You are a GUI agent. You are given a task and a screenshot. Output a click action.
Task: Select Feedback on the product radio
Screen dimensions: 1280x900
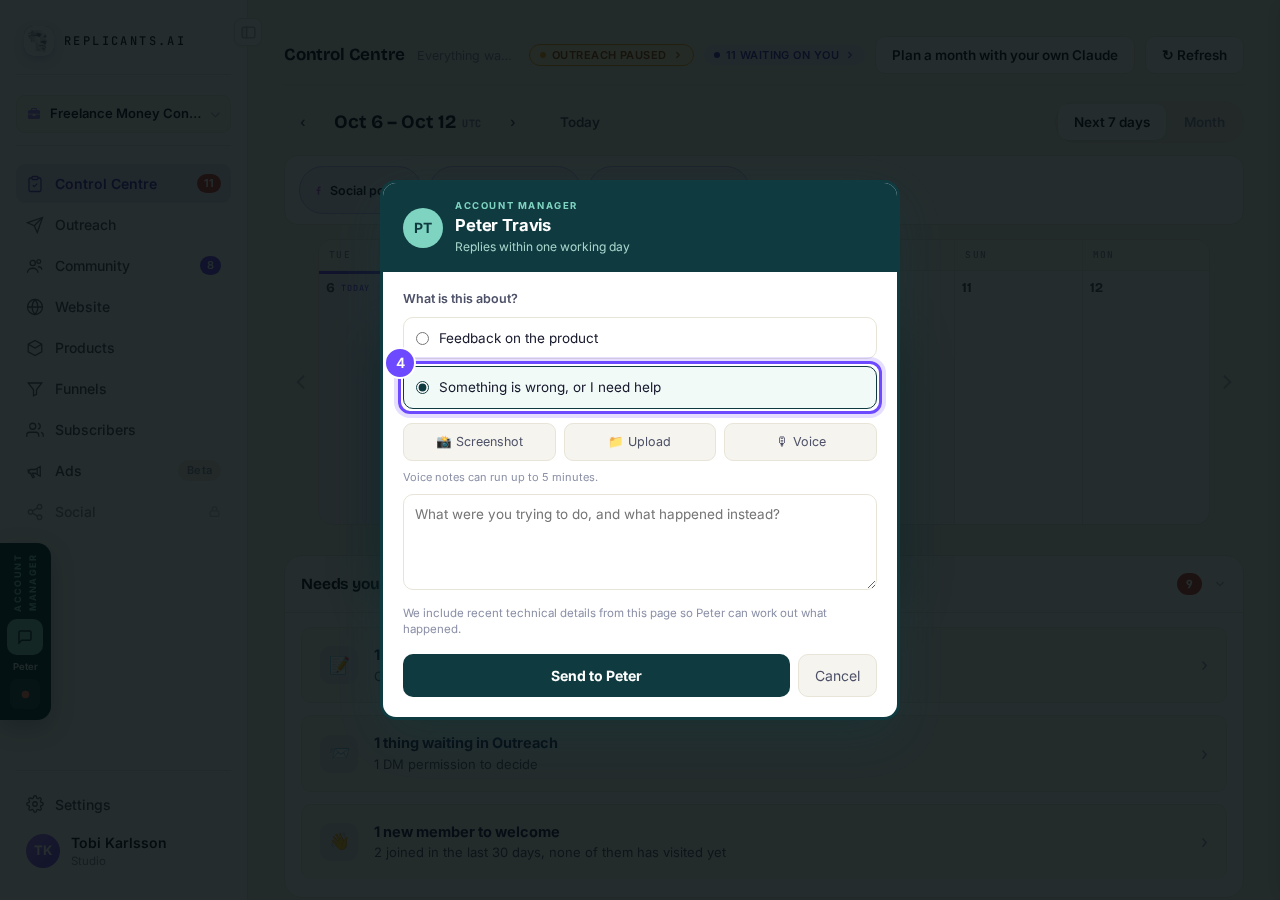point(422,338)
